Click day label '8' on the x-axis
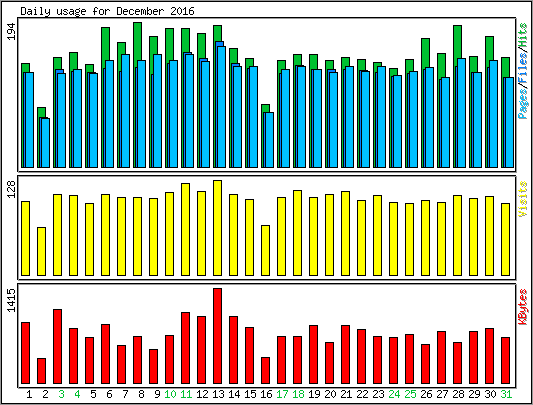 (x=141, y=394)
